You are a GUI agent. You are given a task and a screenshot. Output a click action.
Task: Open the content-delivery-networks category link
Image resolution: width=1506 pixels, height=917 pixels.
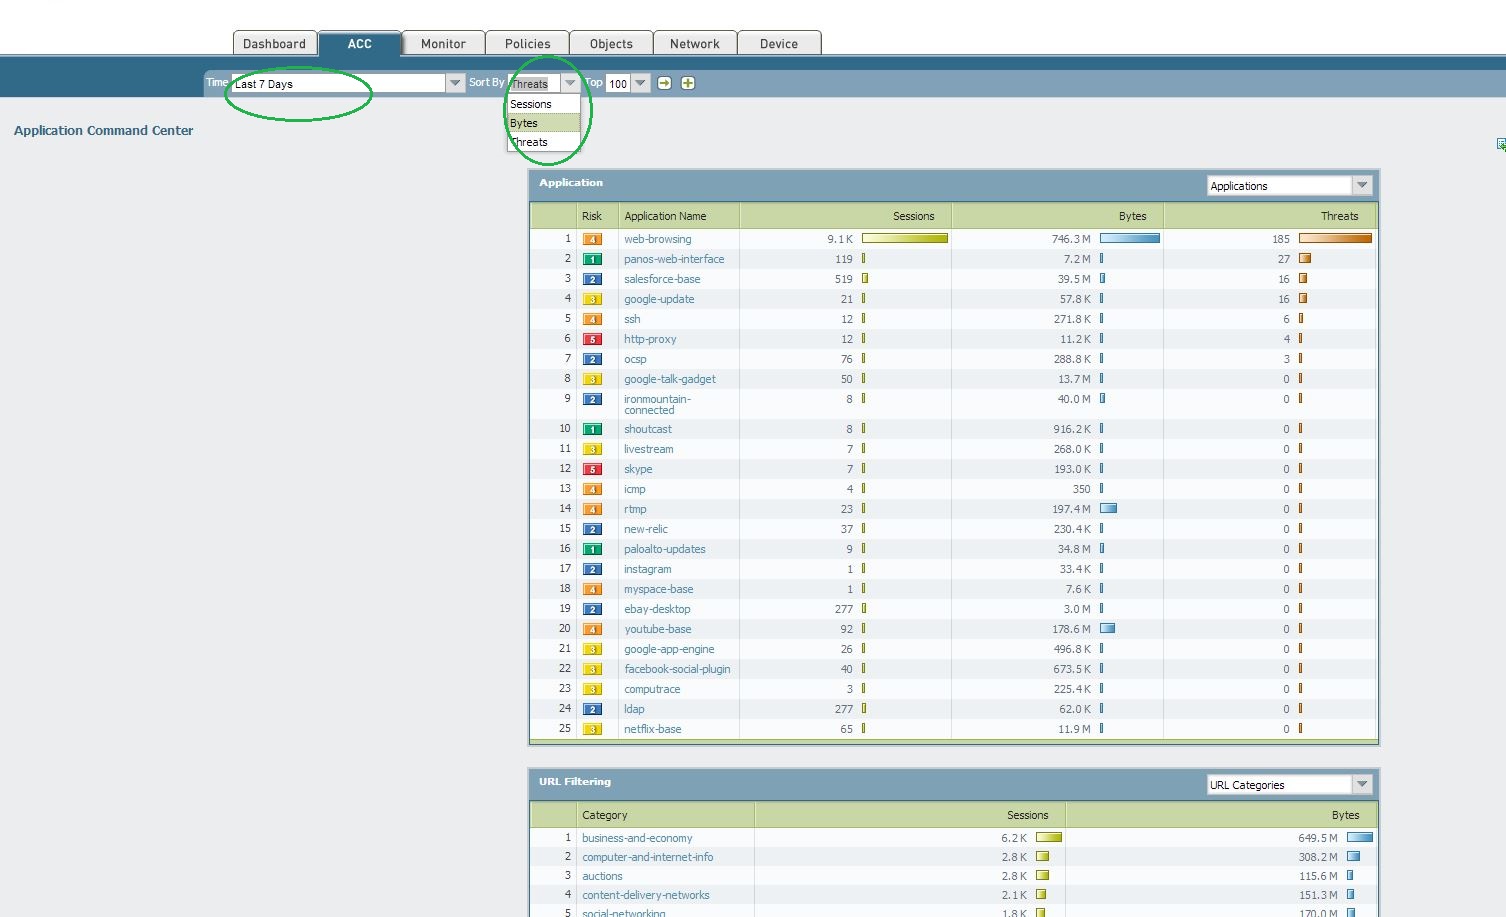(646, 895)
